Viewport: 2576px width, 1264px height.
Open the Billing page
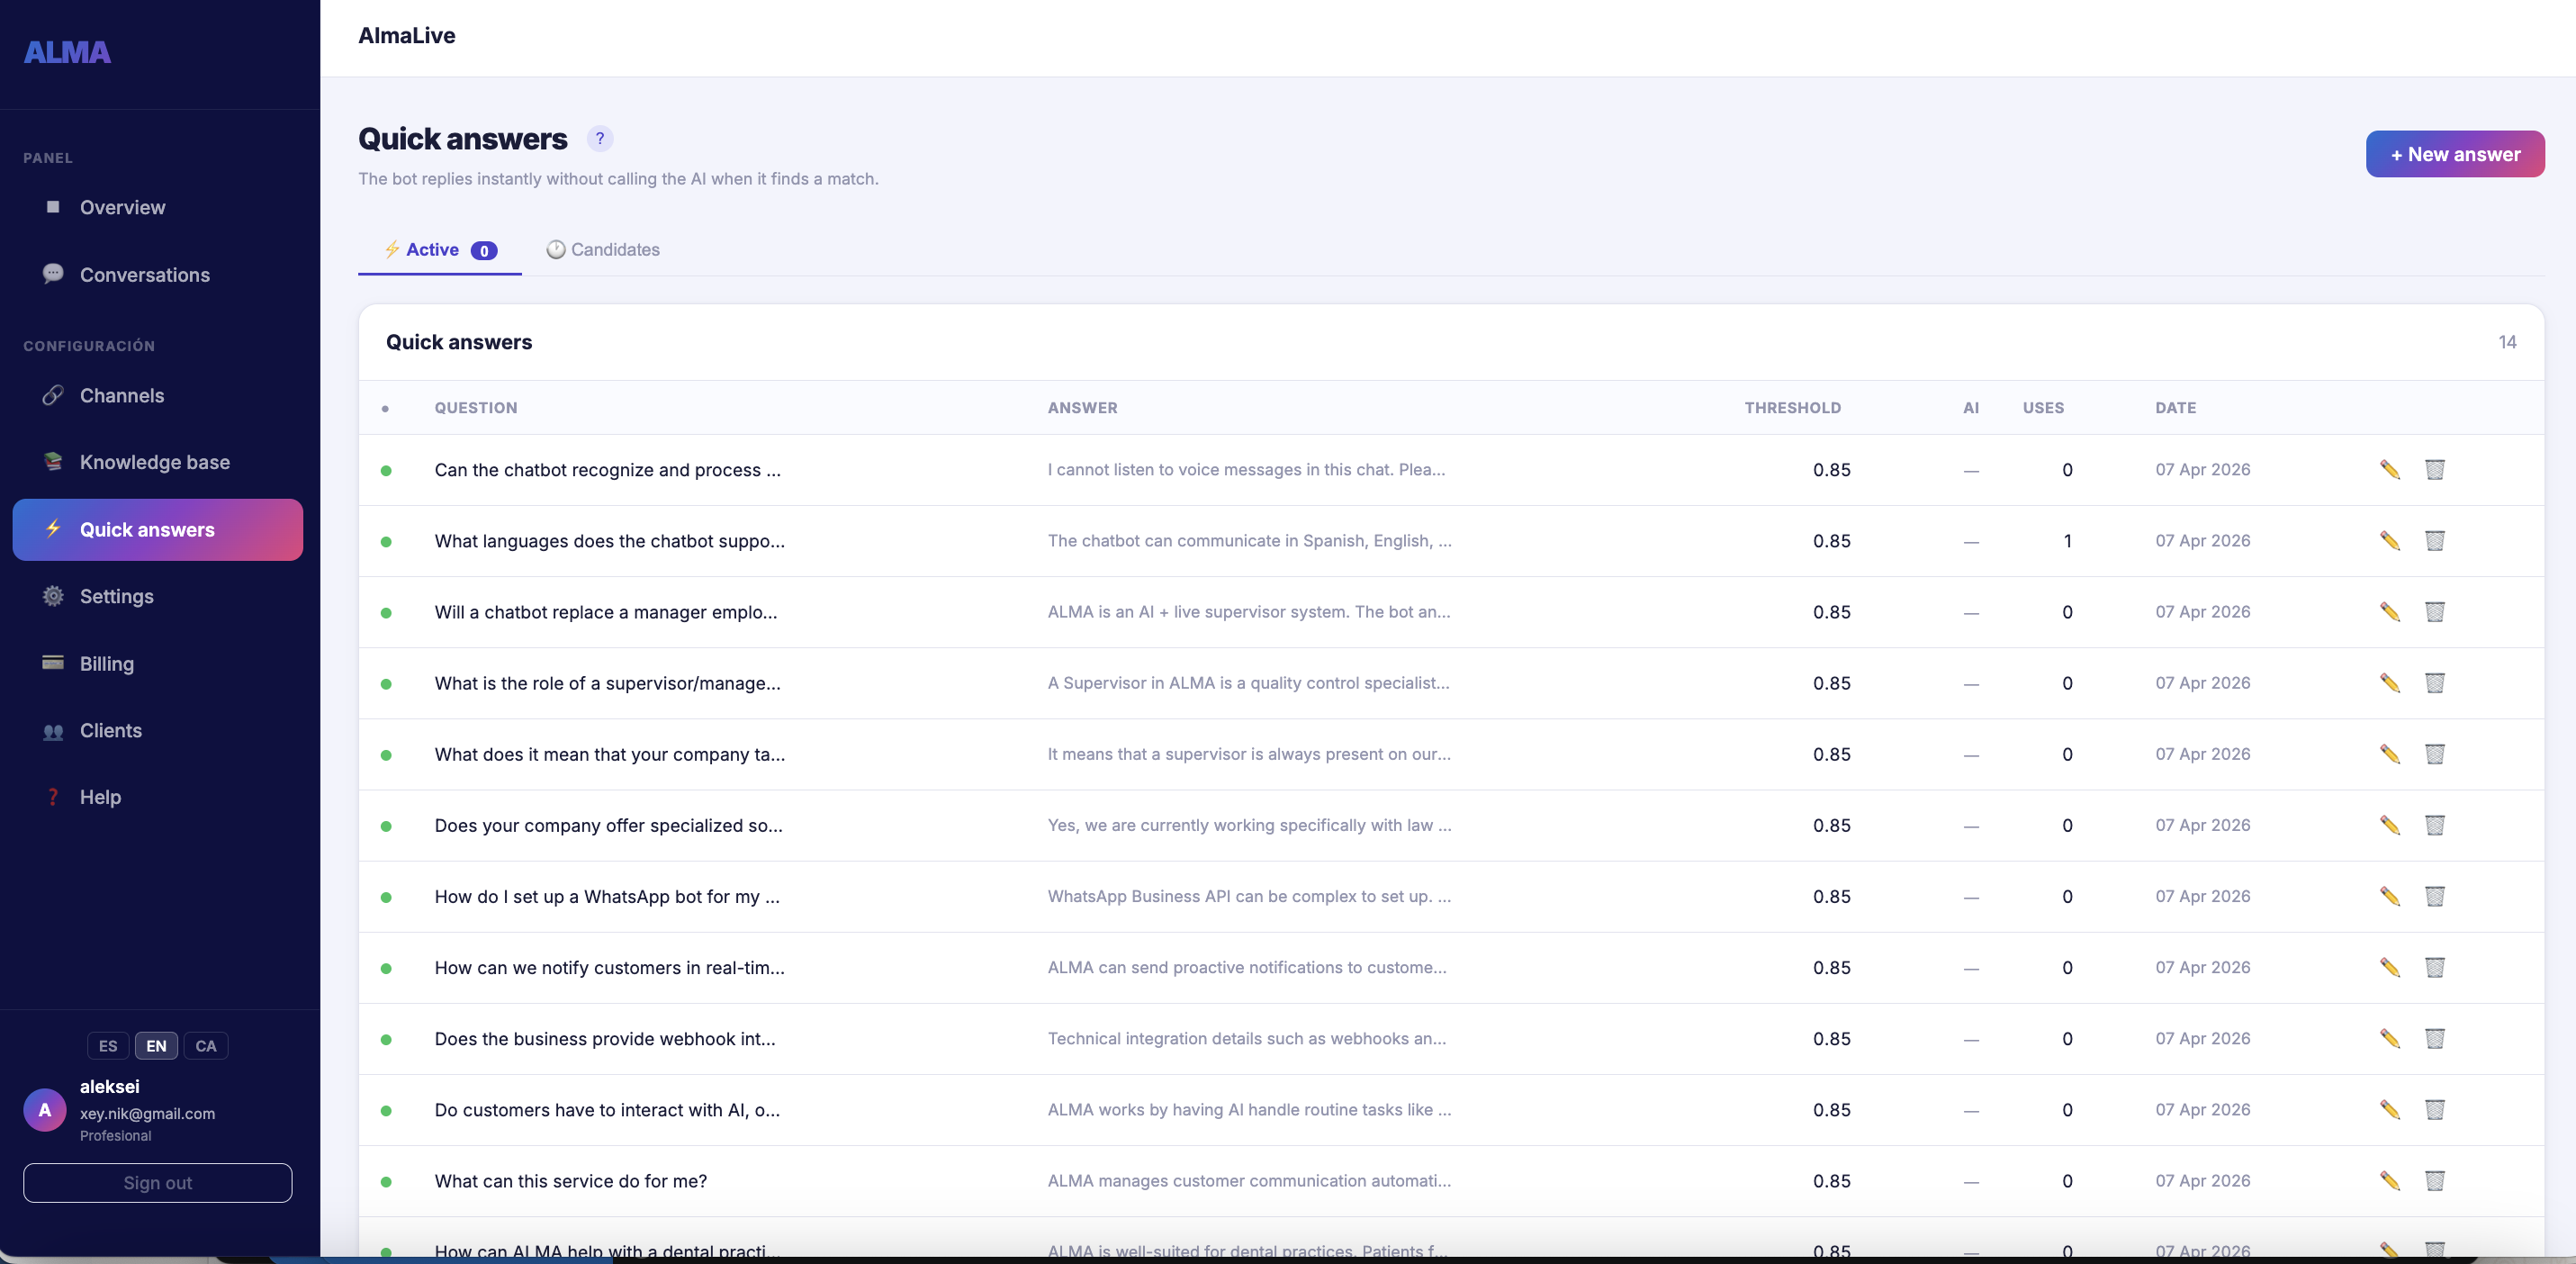point(106,664)
